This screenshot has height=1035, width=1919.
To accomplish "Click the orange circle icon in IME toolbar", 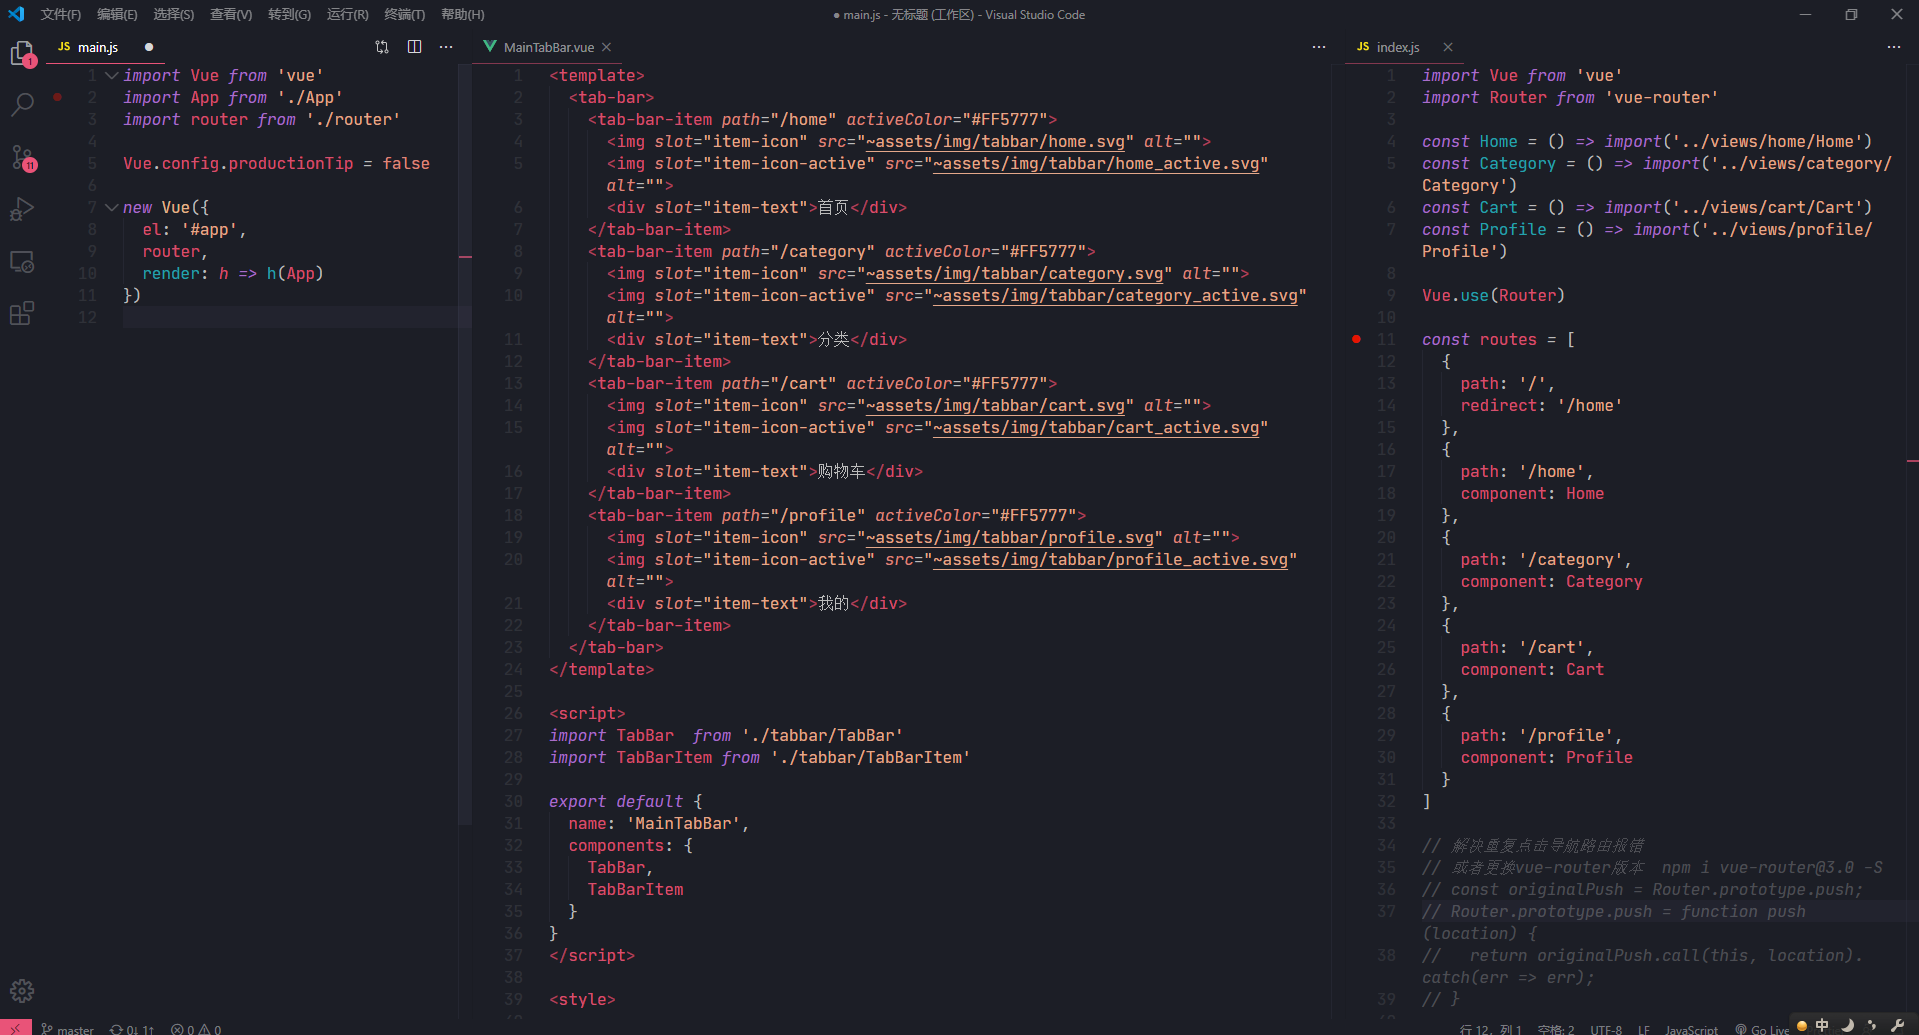I will pyautogui.click(x=1802, y=1025).
